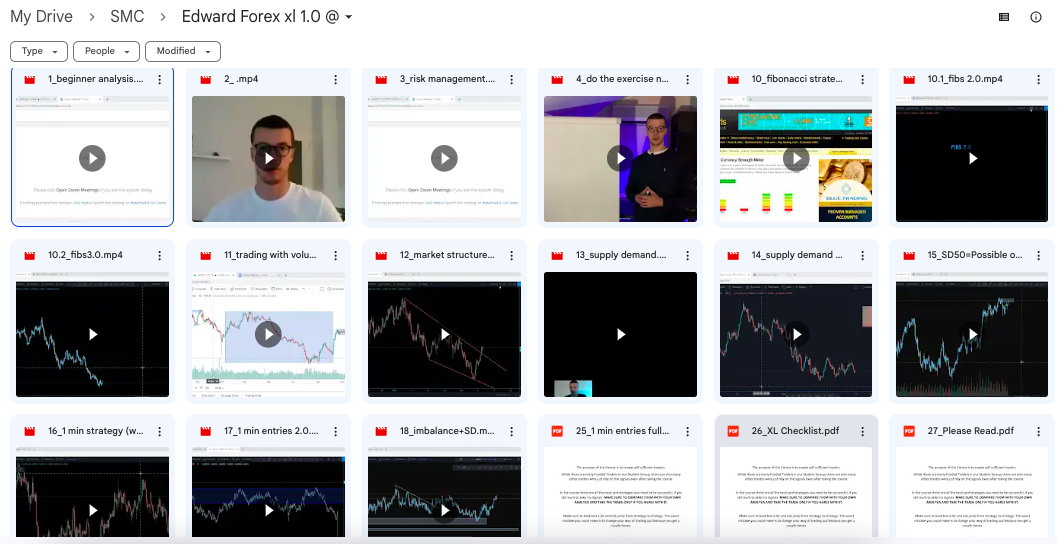Open more actions for 1_beginner analysis video

[x=160, y=79]
